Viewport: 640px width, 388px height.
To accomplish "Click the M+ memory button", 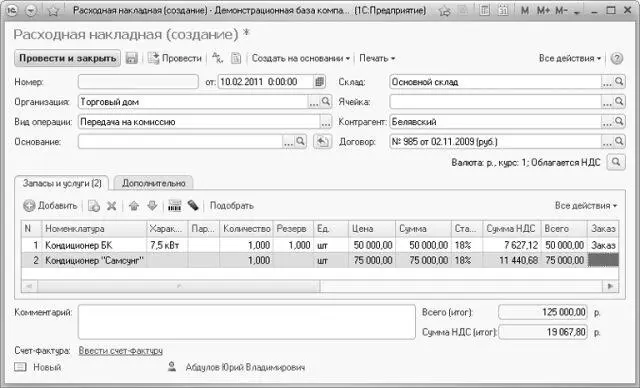I will point(543,11).
